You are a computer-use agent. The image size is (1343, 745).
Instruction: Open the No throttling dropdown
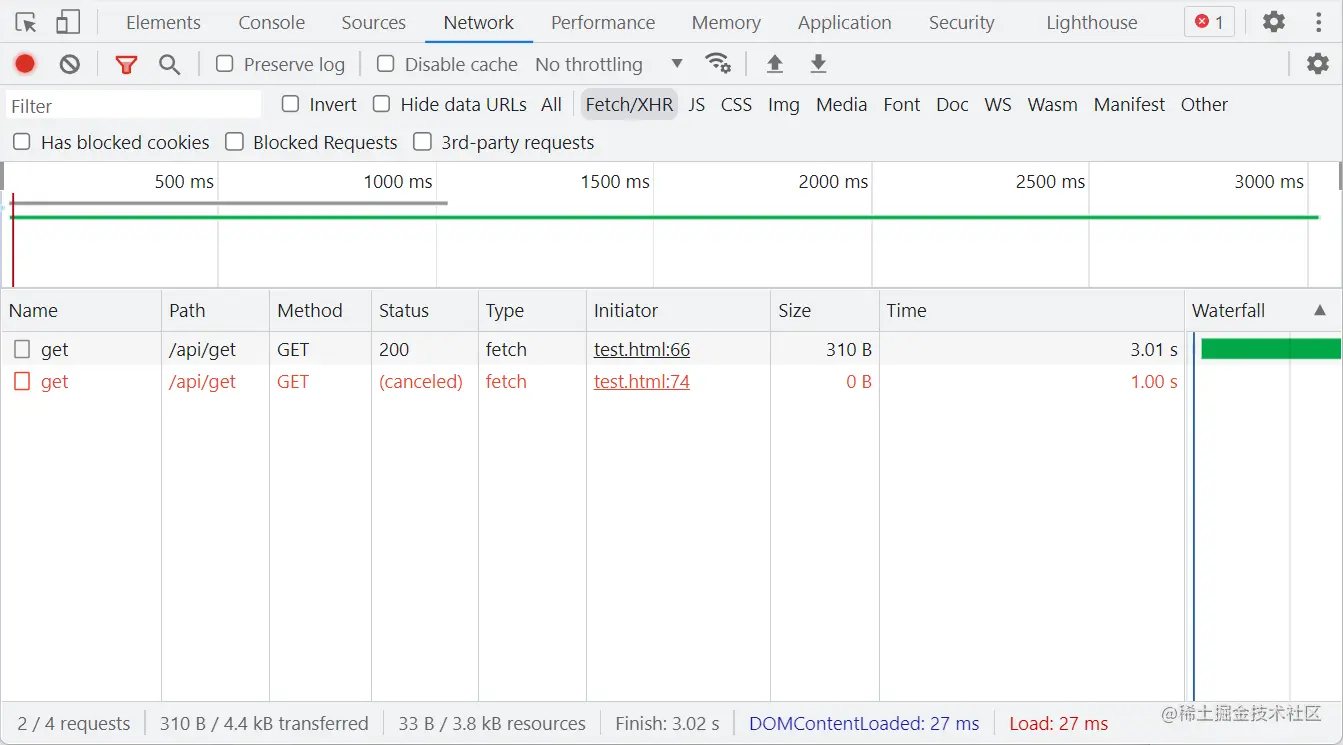click(x=606, y=63)
